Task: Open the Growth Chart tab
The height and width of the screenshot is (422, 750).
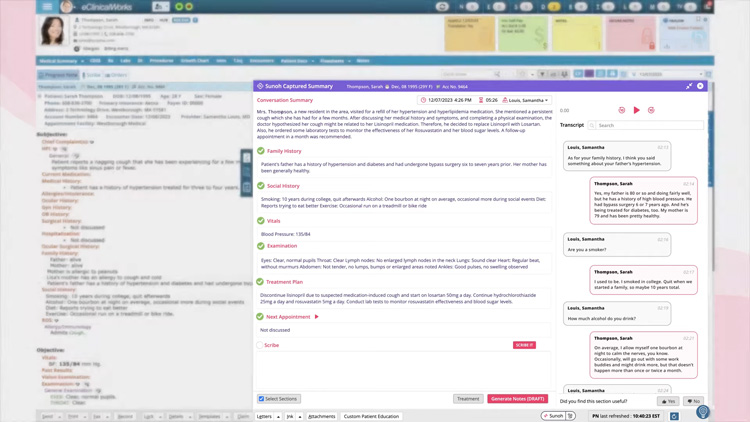Action: point(195,61)
